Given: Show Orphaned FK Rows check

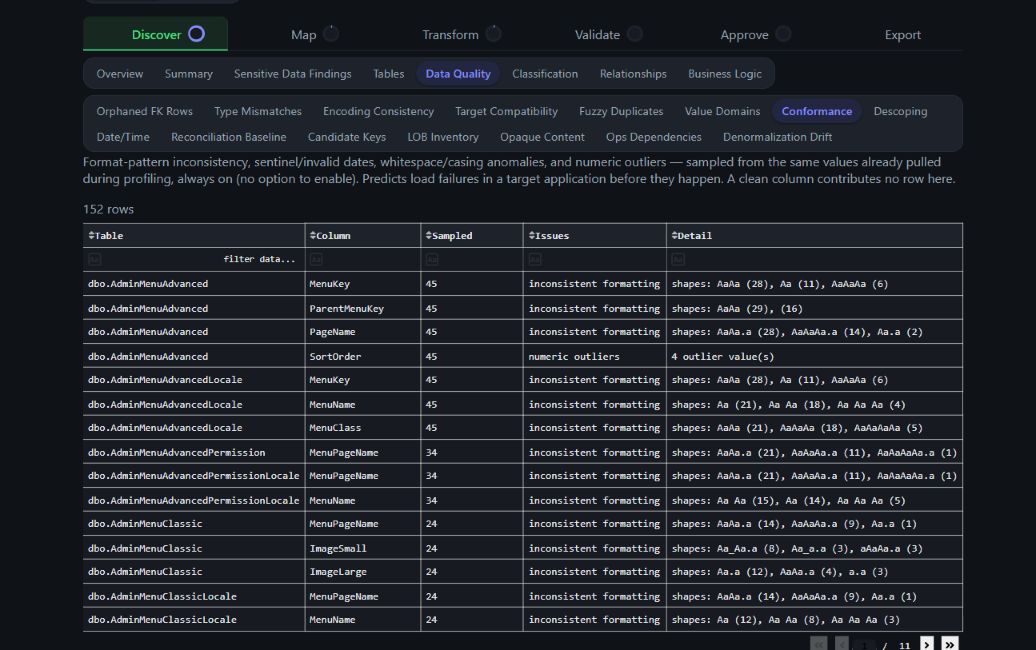Looking at the screenshot, I should point(145,112).
